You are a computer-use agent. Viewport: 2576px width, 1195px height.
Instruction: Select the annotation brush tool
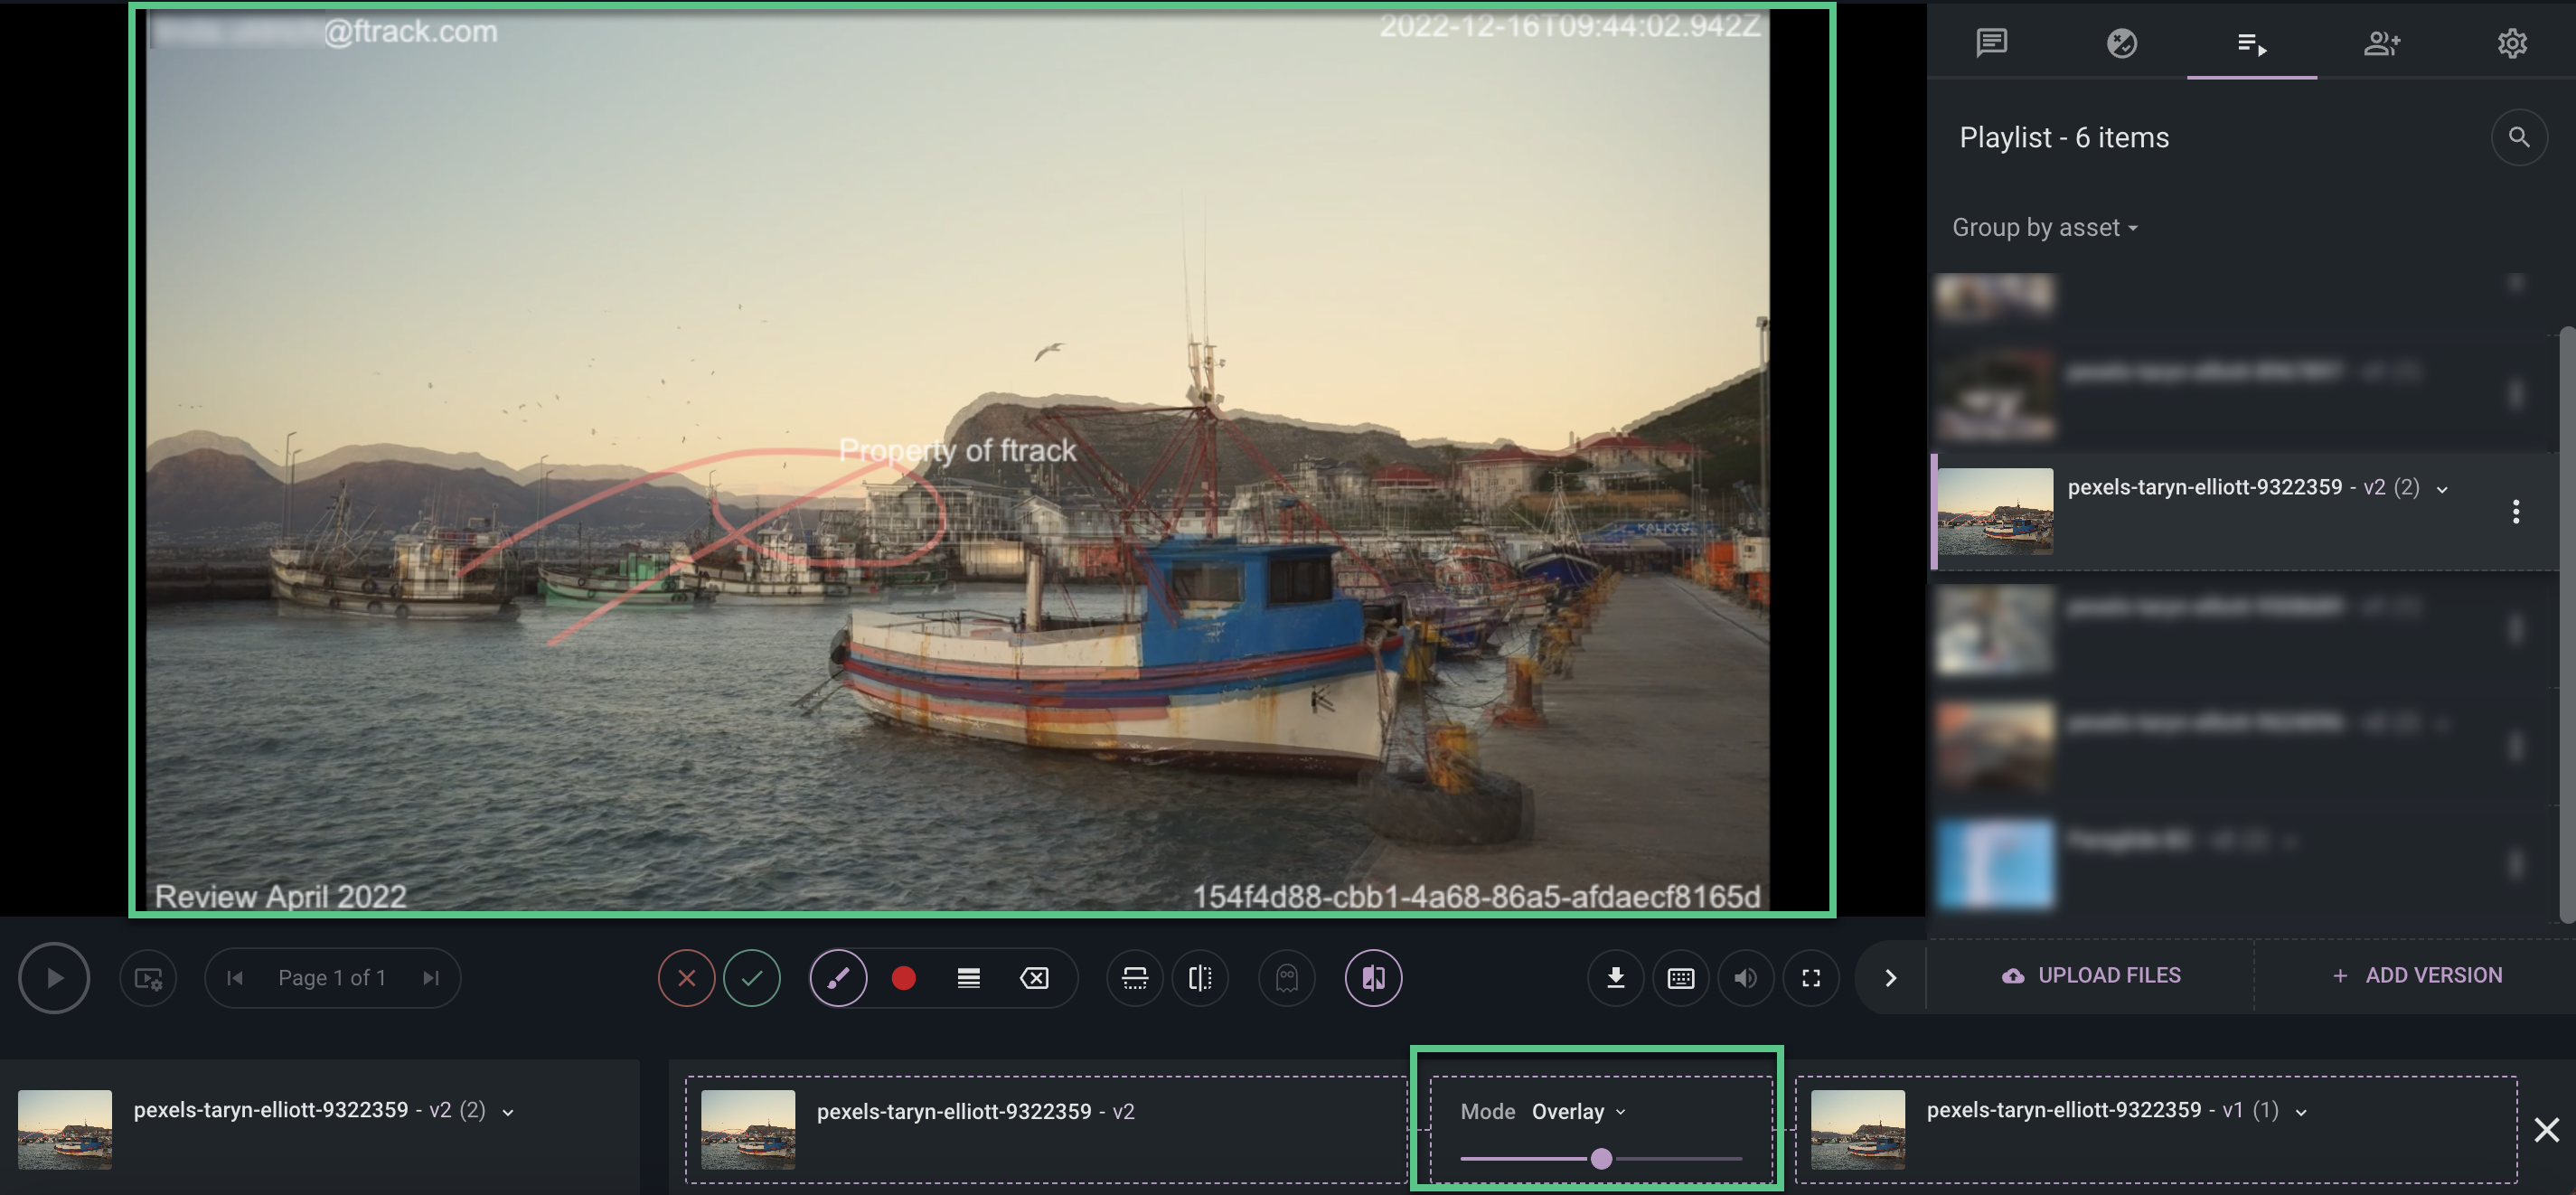pyautogui.click(x=838, y=978)
